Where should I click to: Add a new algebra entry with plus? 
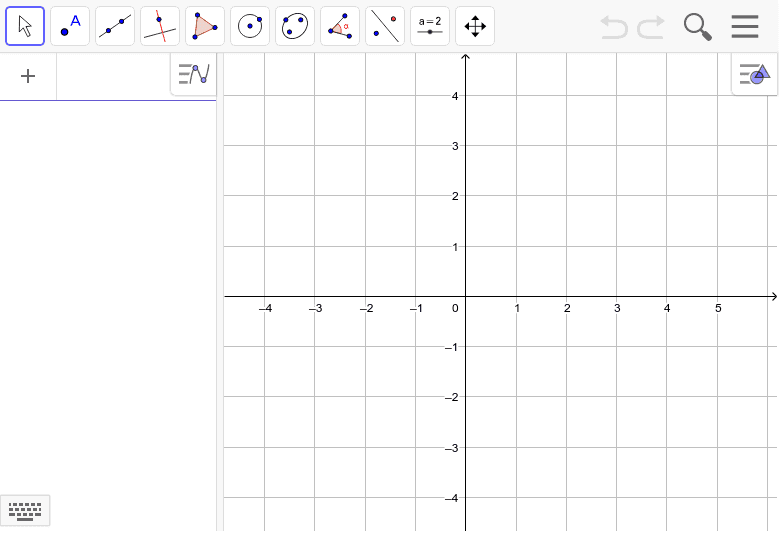coord(28,76)
